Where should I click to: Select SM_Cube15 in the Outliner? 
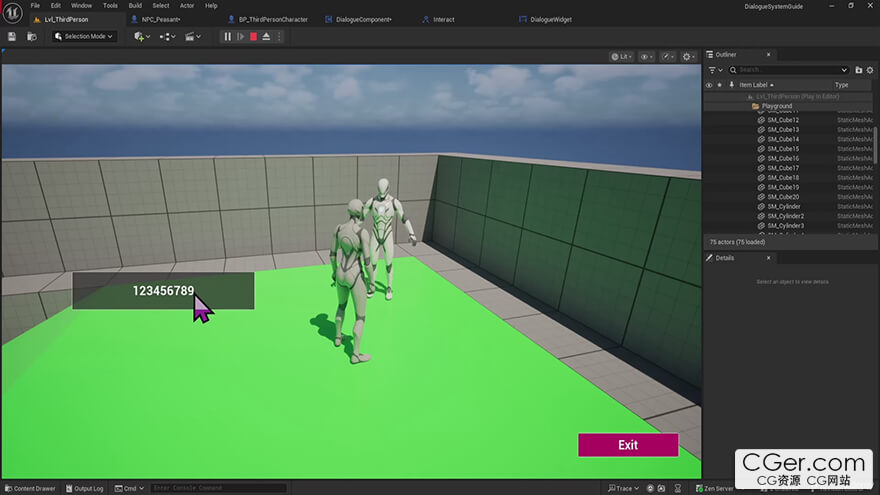[x=783, y=149]
